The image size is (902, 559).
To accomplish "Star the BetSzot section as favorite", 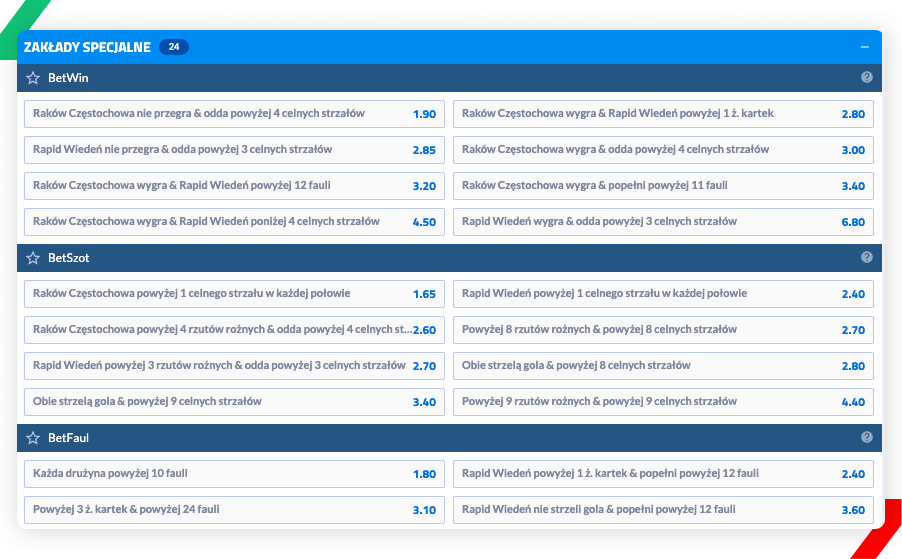I will click(33, 258).
